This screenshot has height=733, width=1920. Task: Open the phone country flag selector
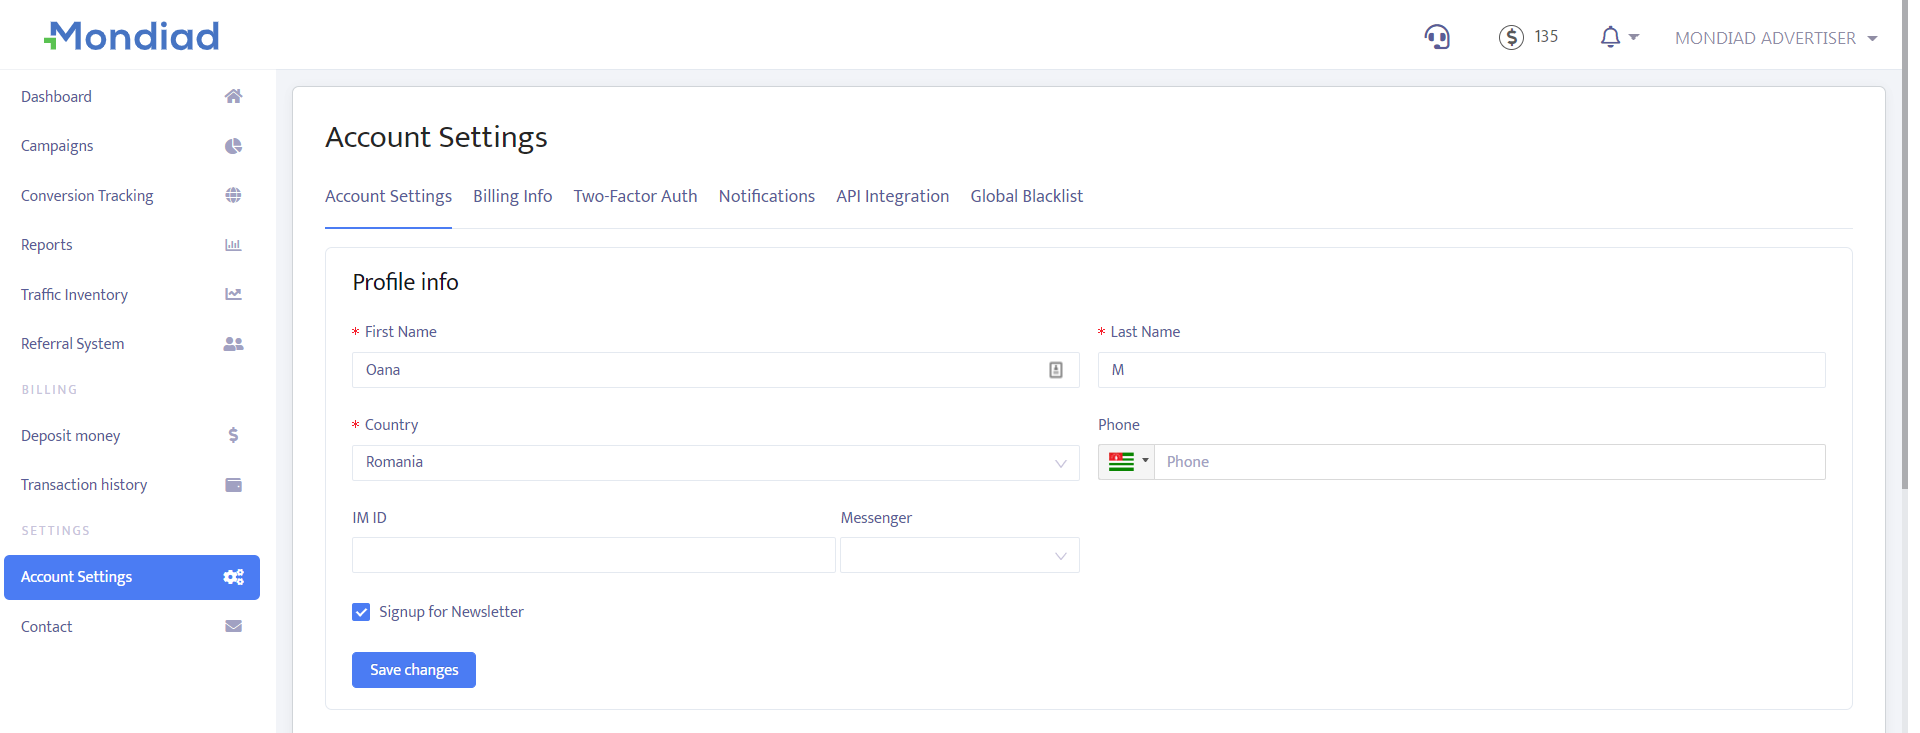(x=1127, y=462)
